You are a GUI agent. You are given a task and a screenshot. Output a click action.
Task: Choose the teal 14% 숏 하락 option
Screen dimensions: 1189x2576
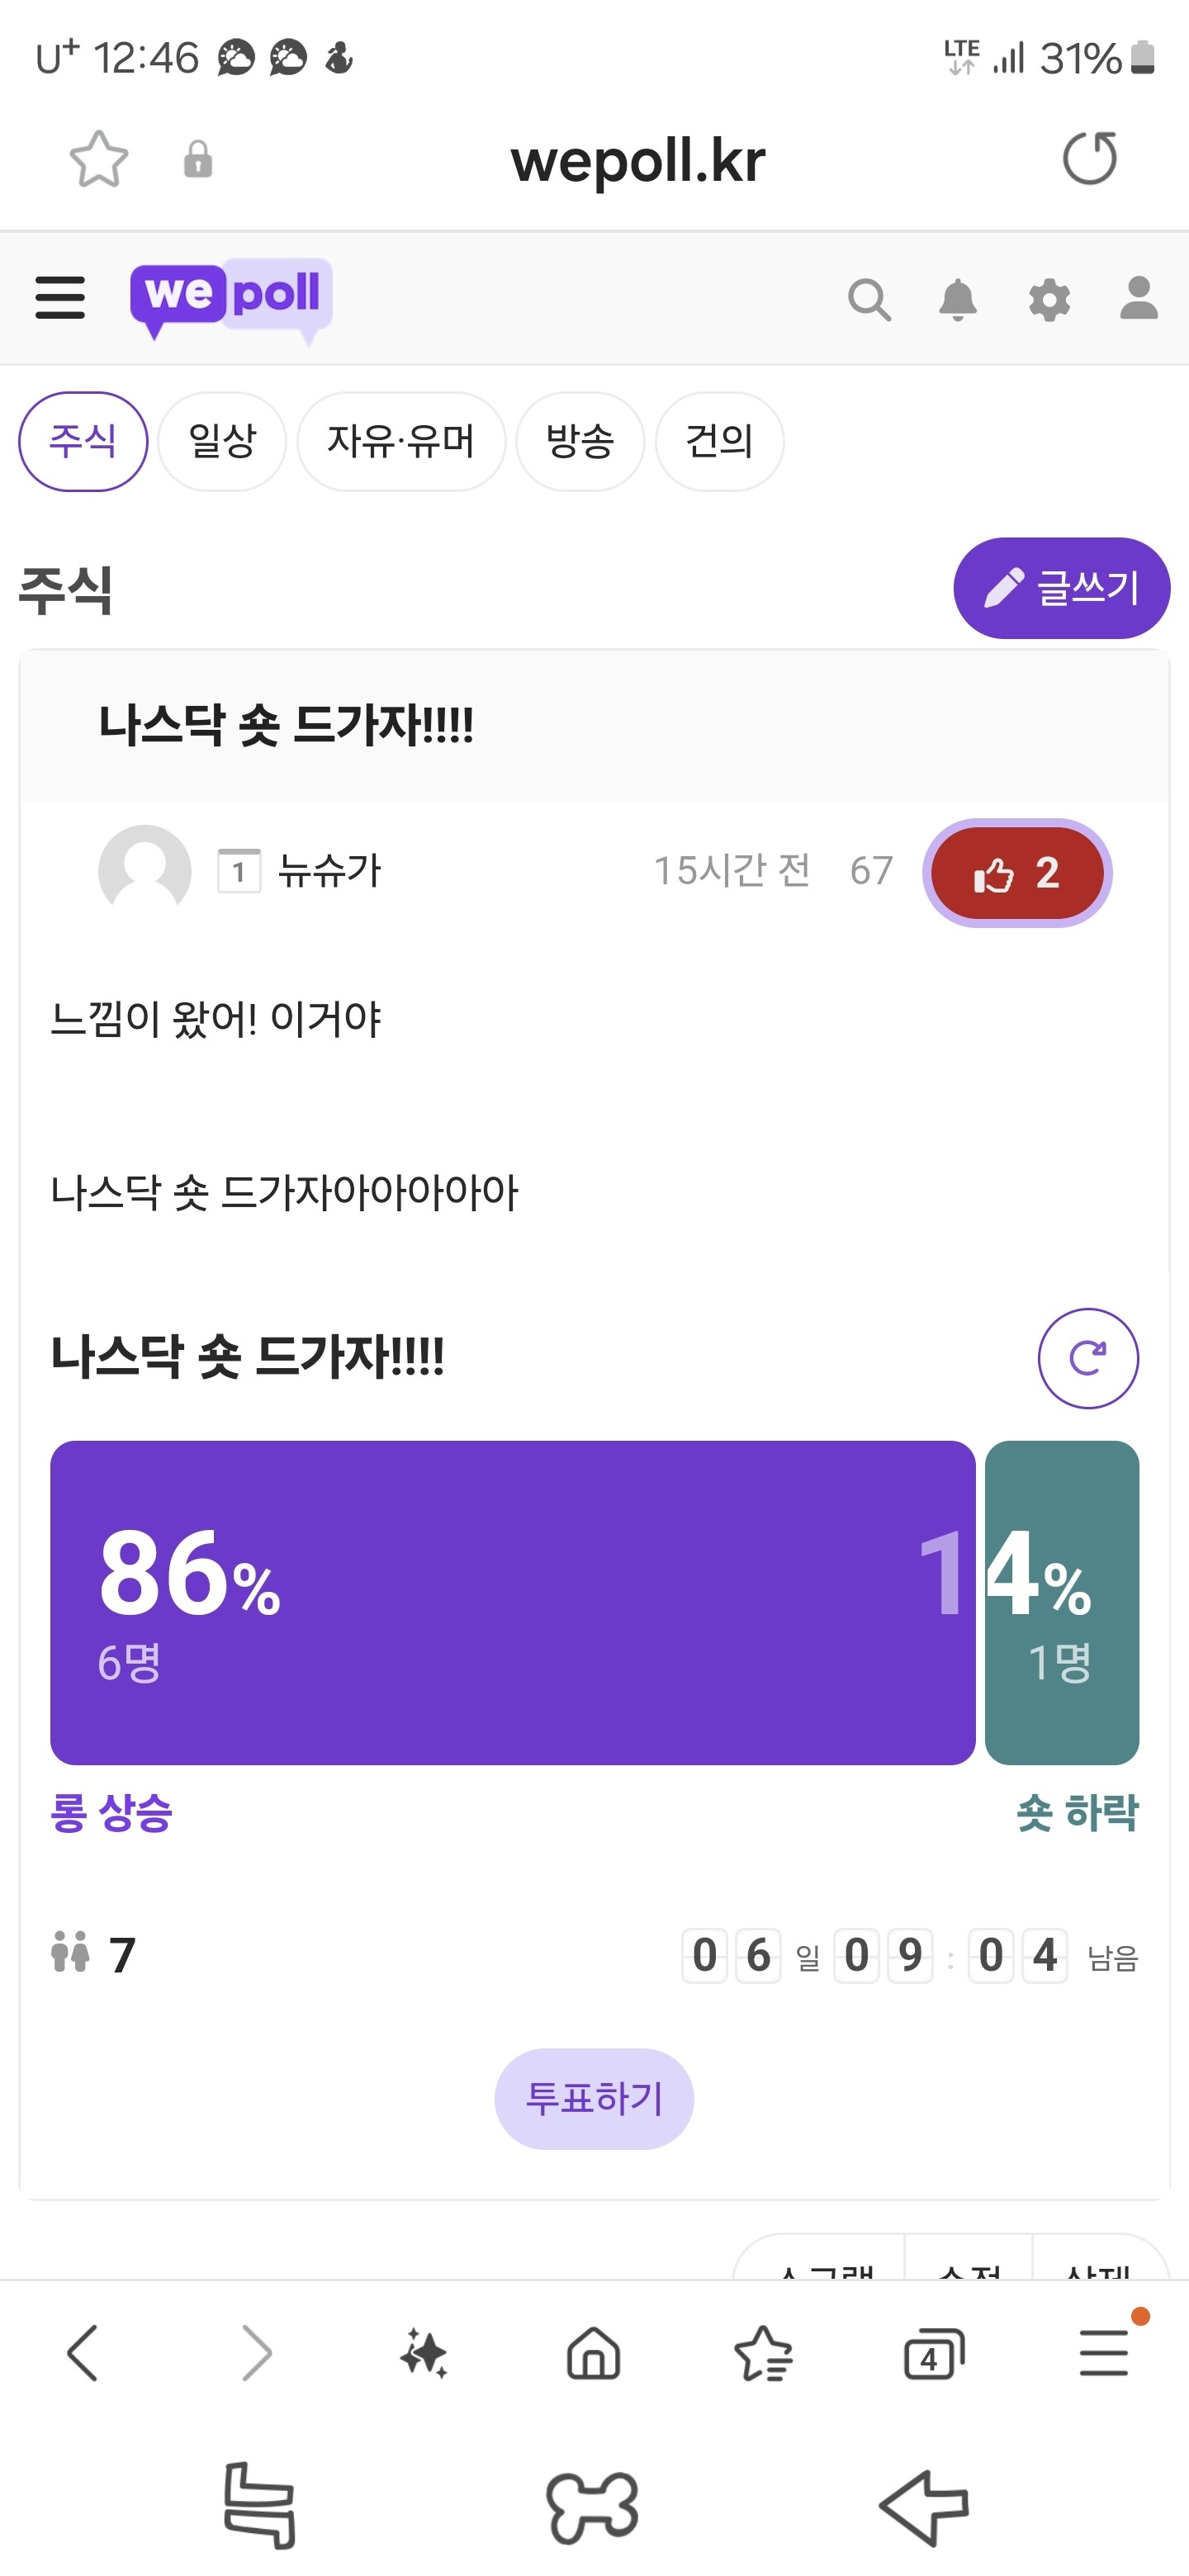pyautogui.click(x=1062, y=1602)
